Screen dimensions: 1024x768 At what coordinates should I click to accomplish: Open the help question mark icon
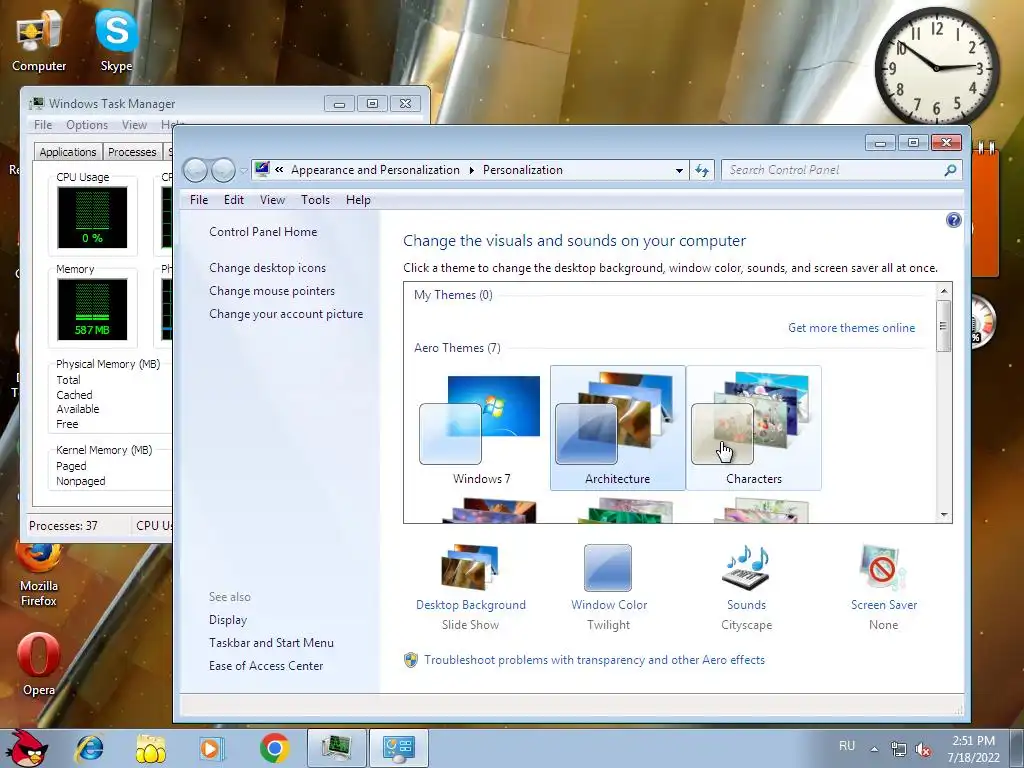tap(953, 220)
